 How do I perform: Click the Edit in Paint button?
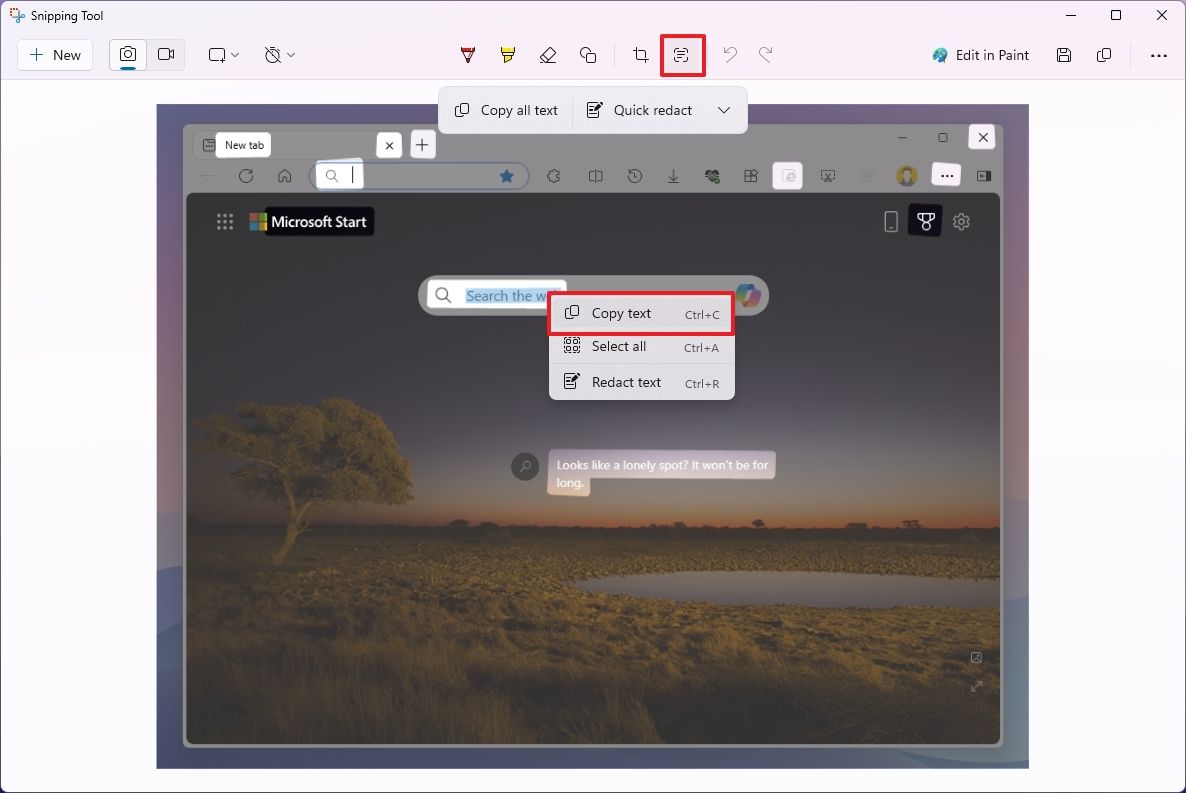pyautogui.click(x=980, y=55)
